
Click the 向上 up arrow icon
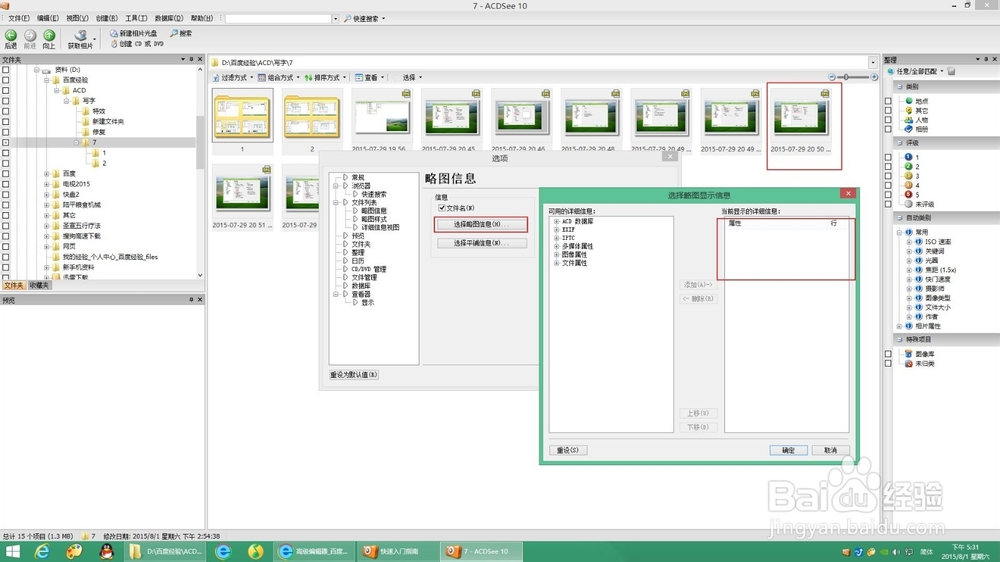click(49, 36)
